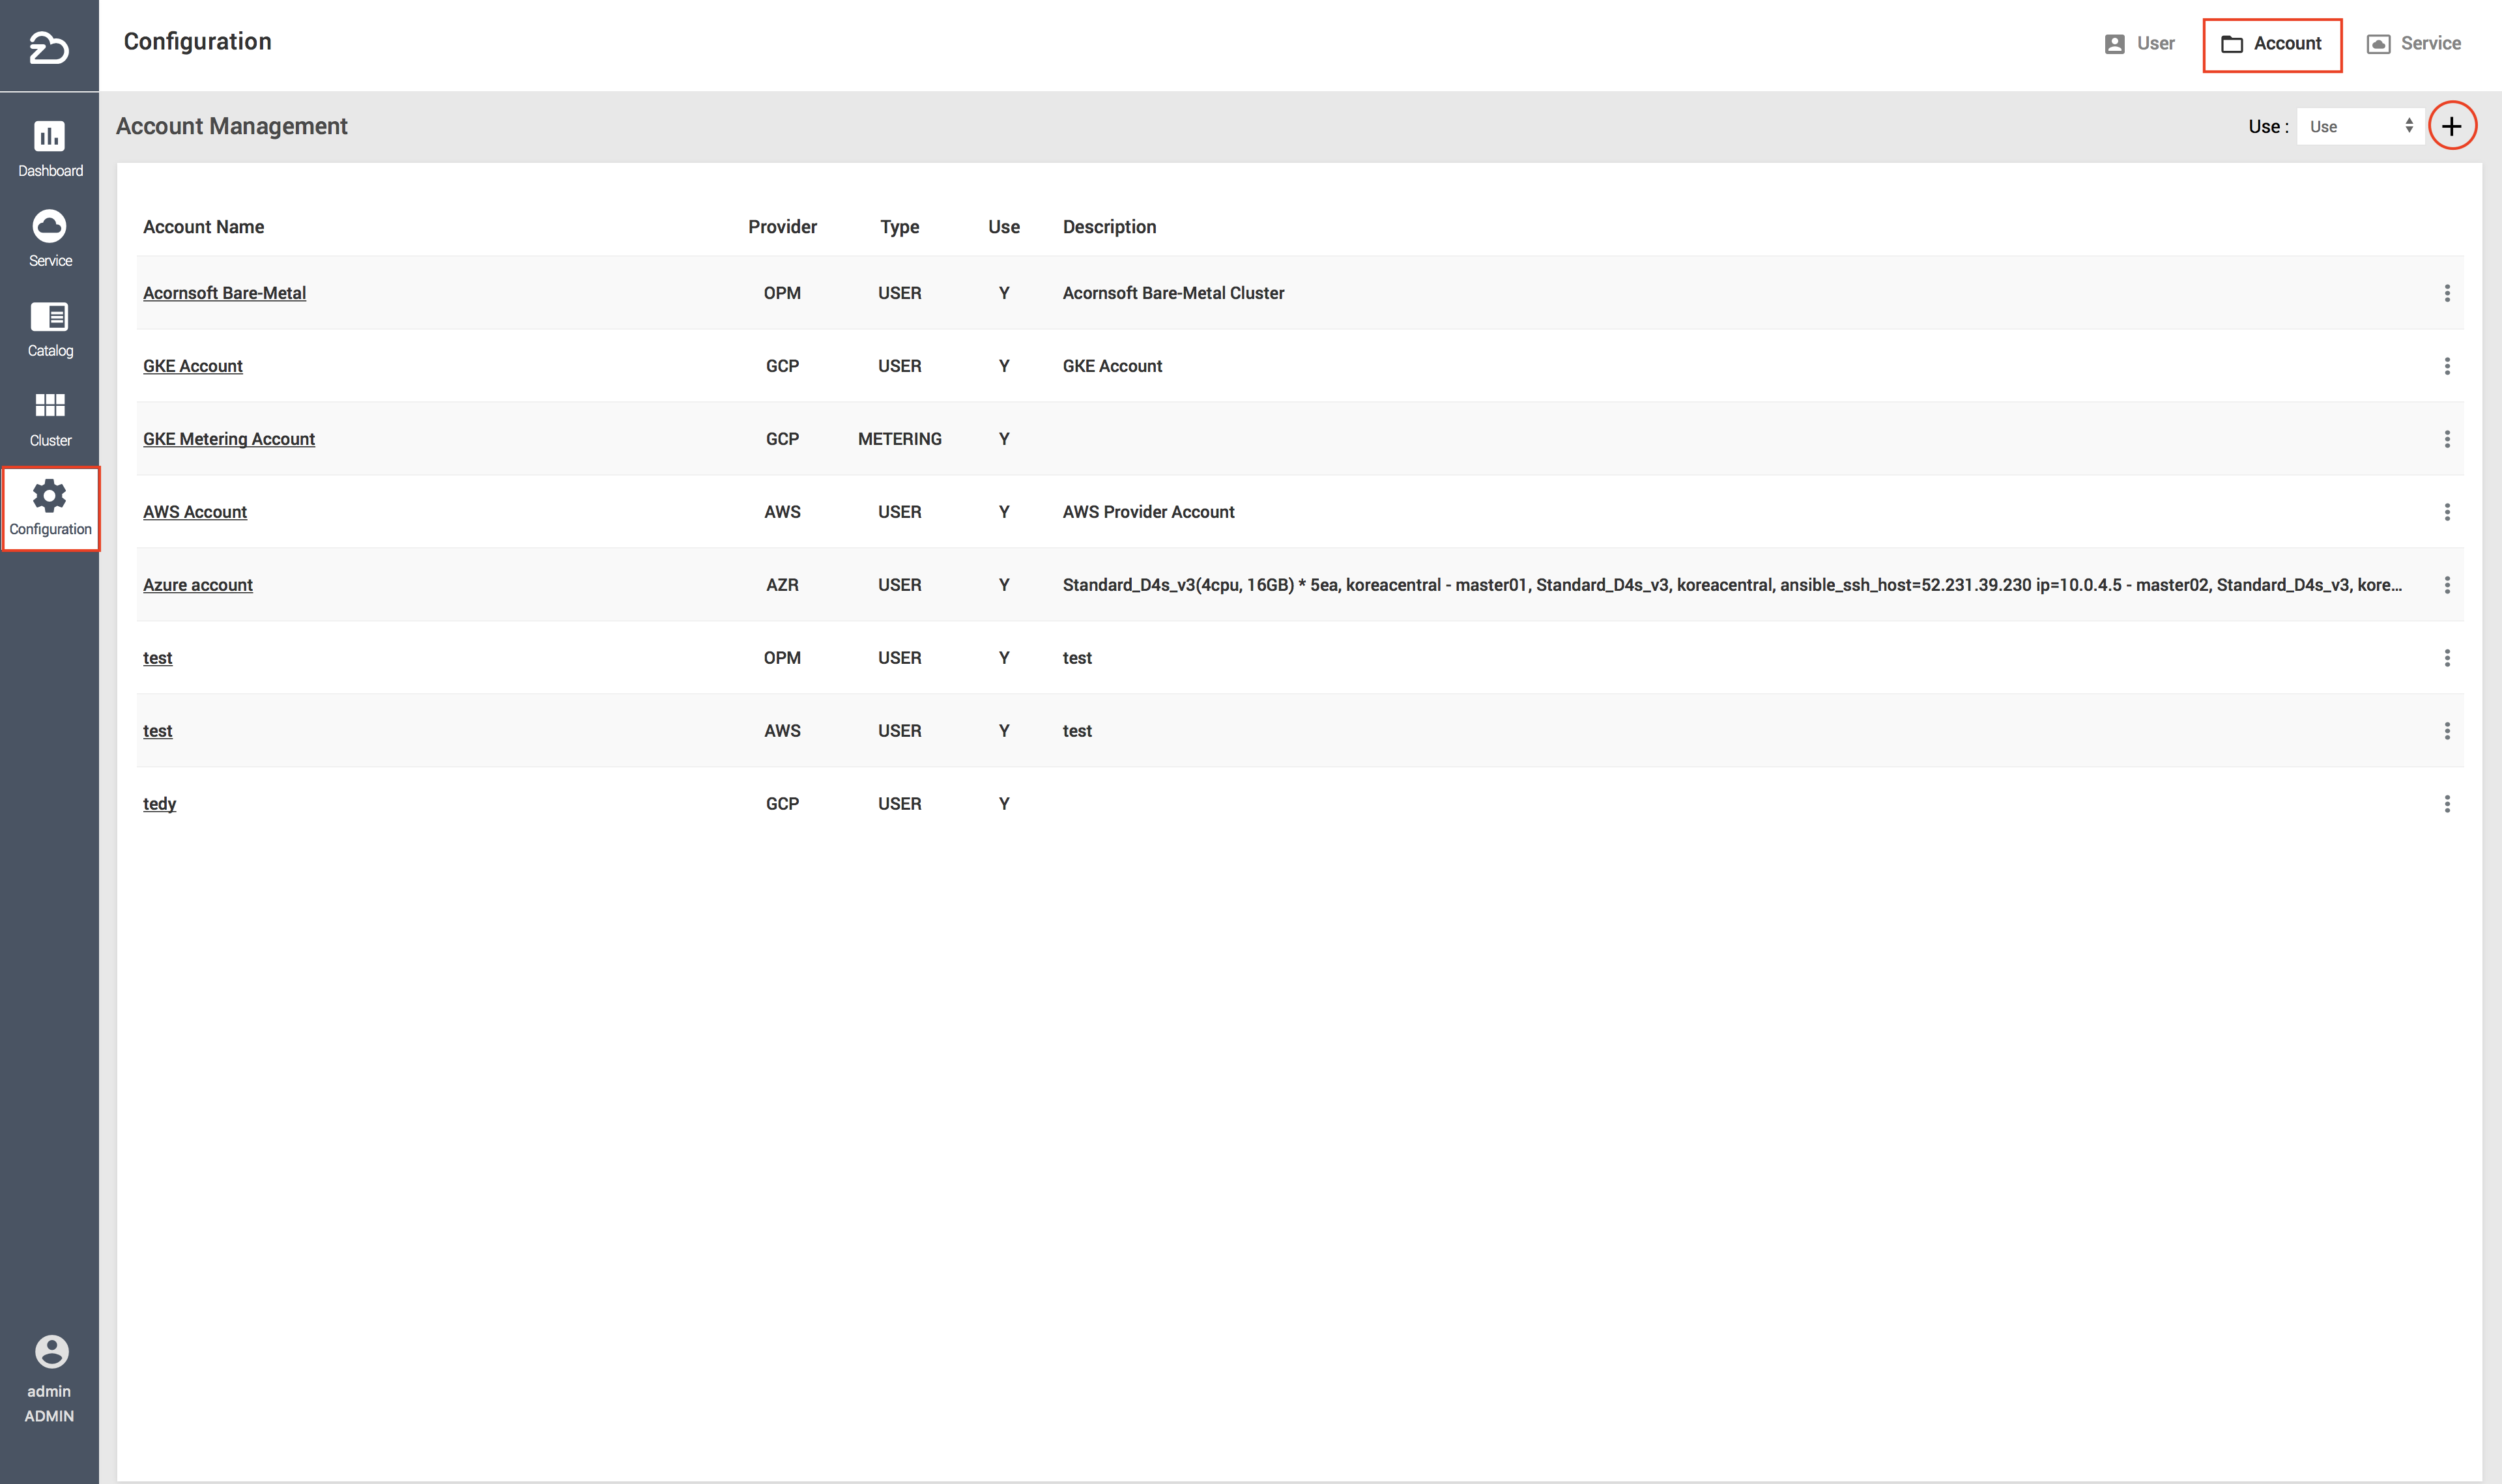
Task: Open kebab menu for GKE Metering Account
Action: [x=2446, y=439]
